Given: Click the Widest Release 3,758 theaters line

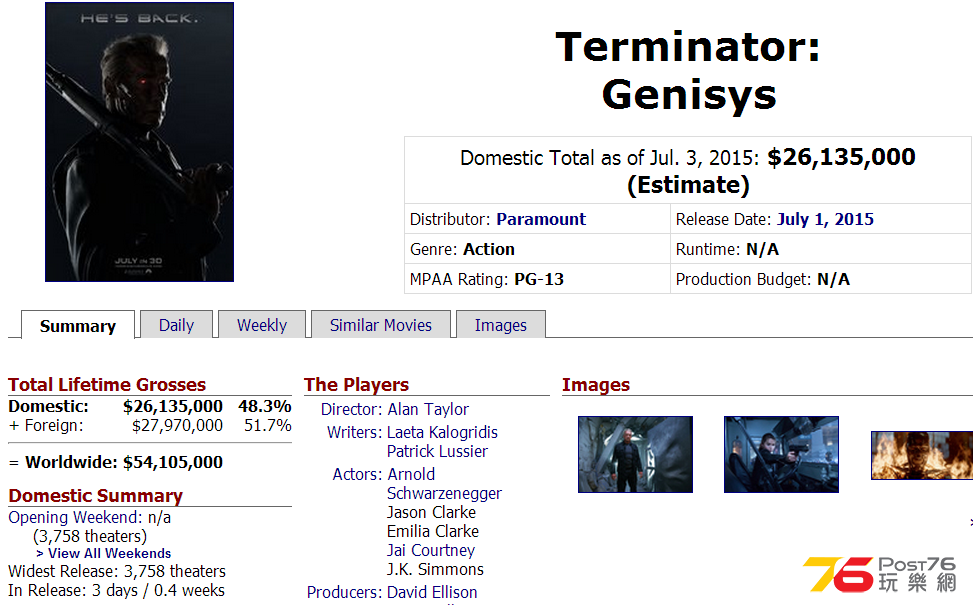Looking at the screenshot, I should click(117, 571).
